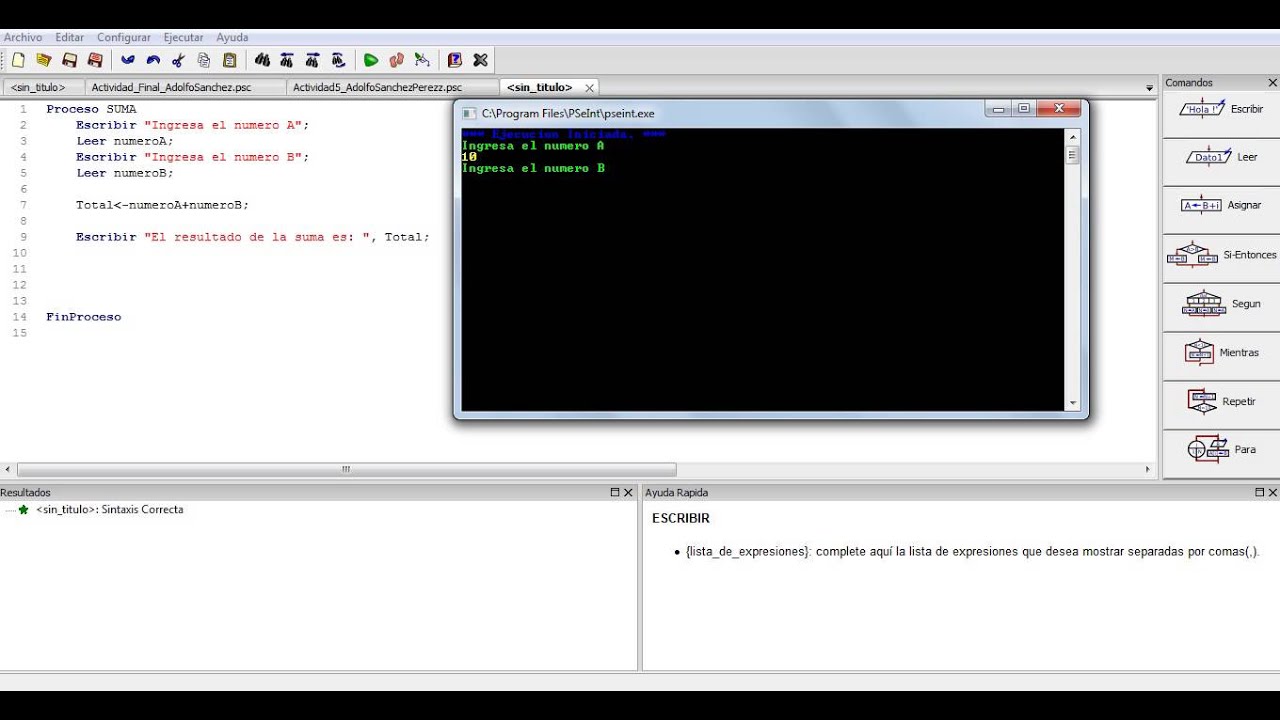This screenshot has height=720, width=1280.
Task: Redo the last edit
Action: point(153,60)
